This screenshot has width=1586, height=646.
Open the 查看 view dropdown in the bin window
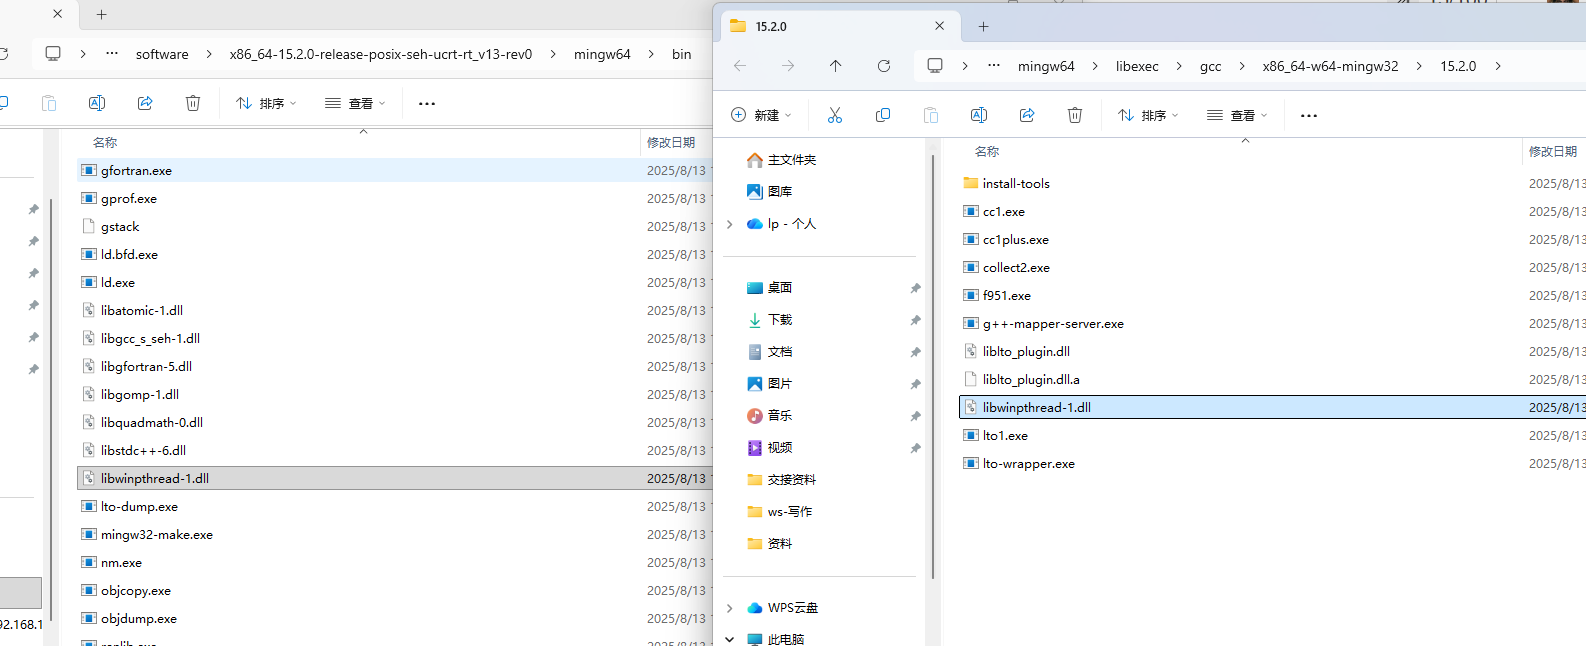(x=355, y=103)
